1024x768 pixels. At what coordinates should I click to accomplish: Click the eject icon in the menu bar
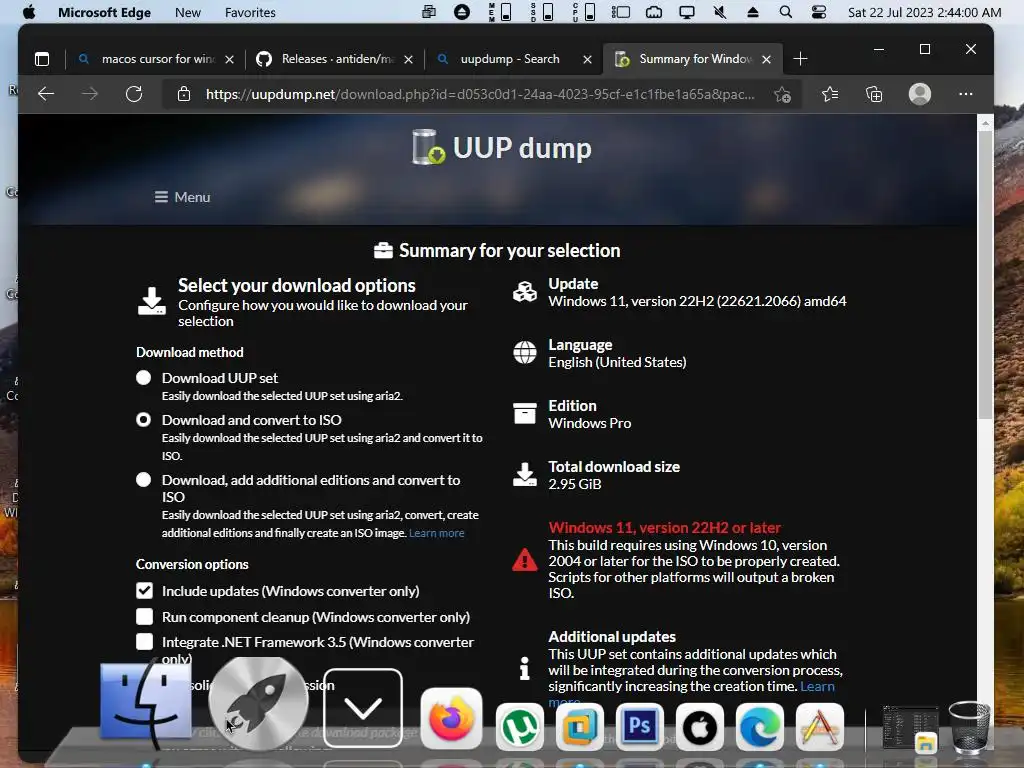click(752, 12)
